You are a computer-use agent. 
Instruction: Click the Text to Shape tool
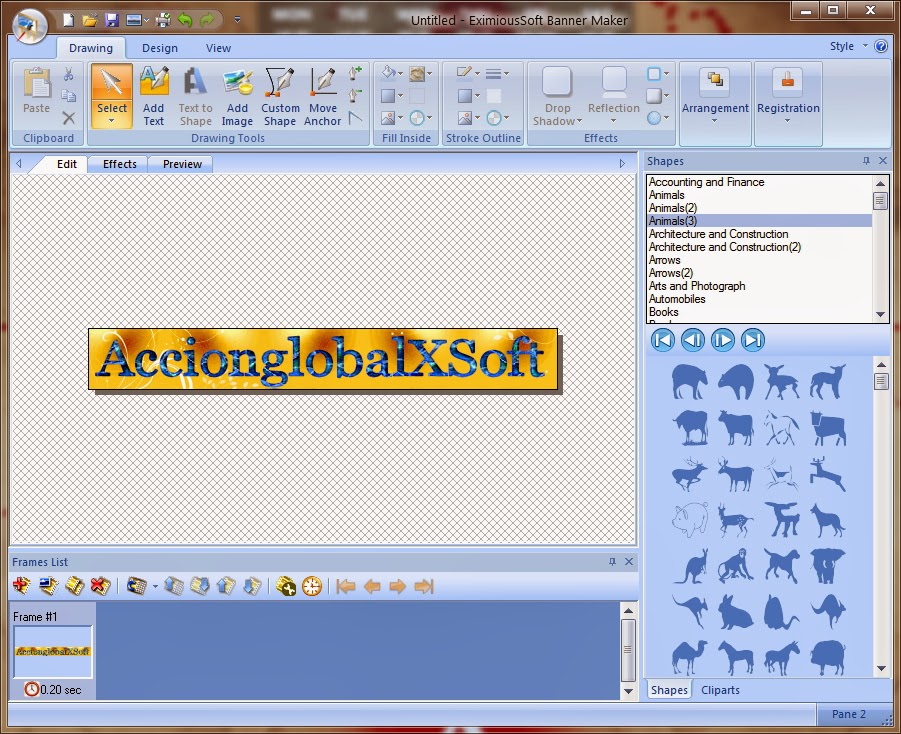click(195, 95)
